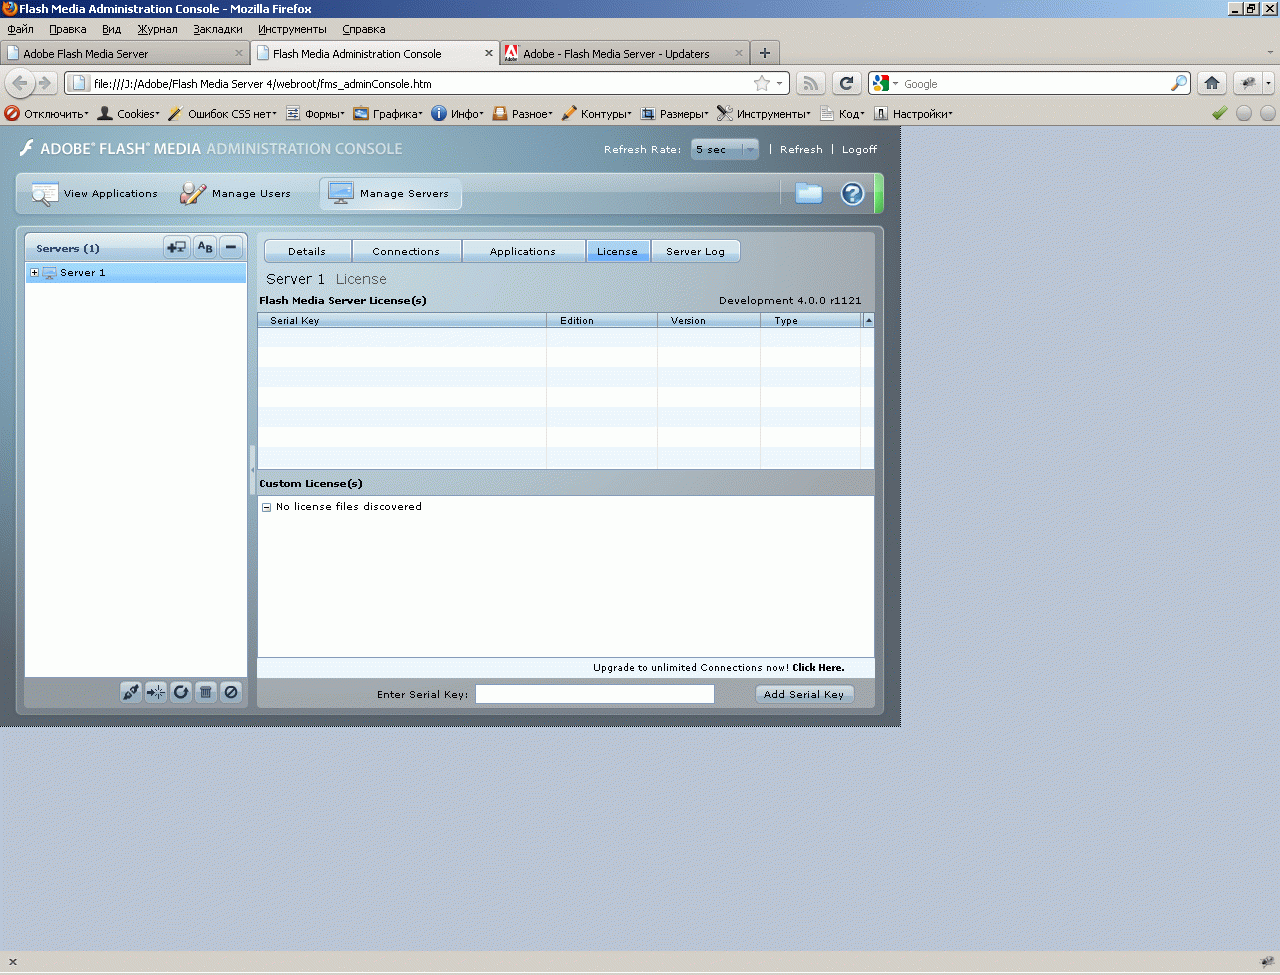Open the Файл menu
Viewport: 1280px width, 975px height.
tap(20, 29)
